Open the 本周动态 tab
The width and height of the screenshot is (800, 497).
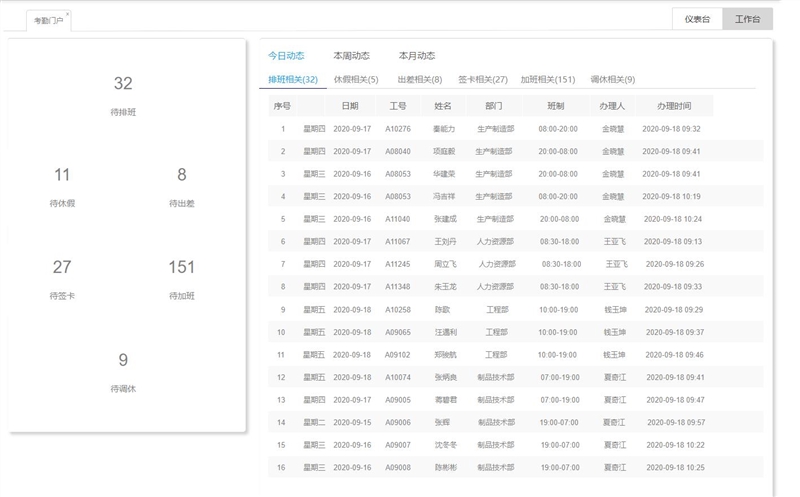[x=351, y=56]
